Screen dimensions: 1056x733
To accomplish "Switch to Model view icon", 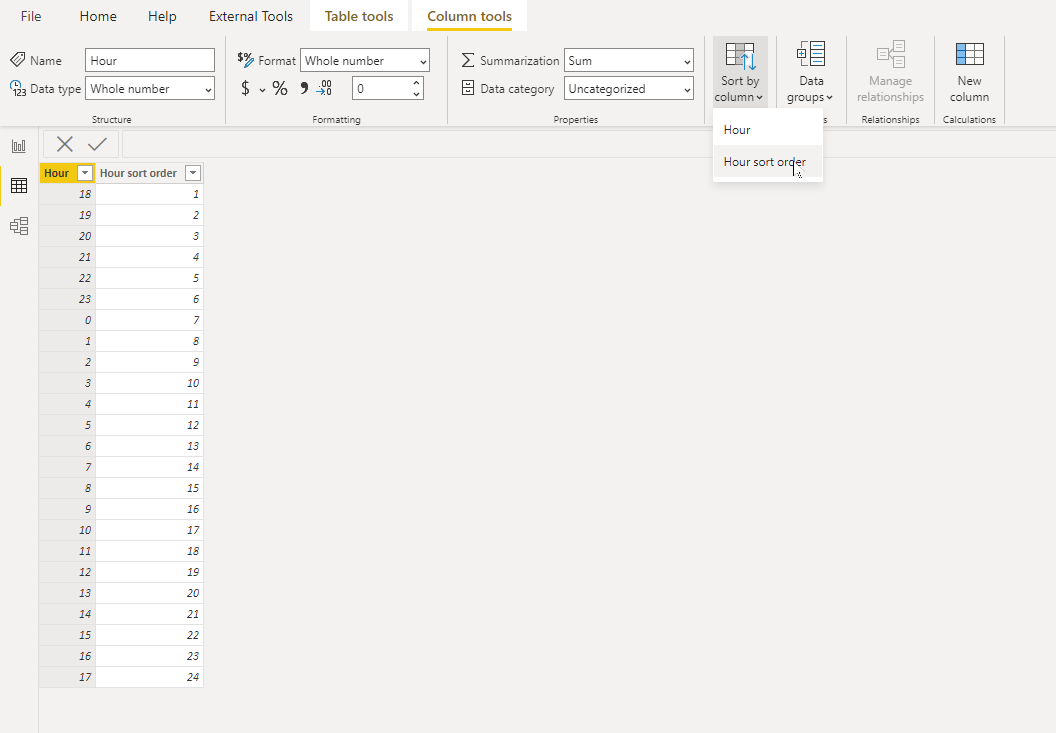I will click(19, 226).
